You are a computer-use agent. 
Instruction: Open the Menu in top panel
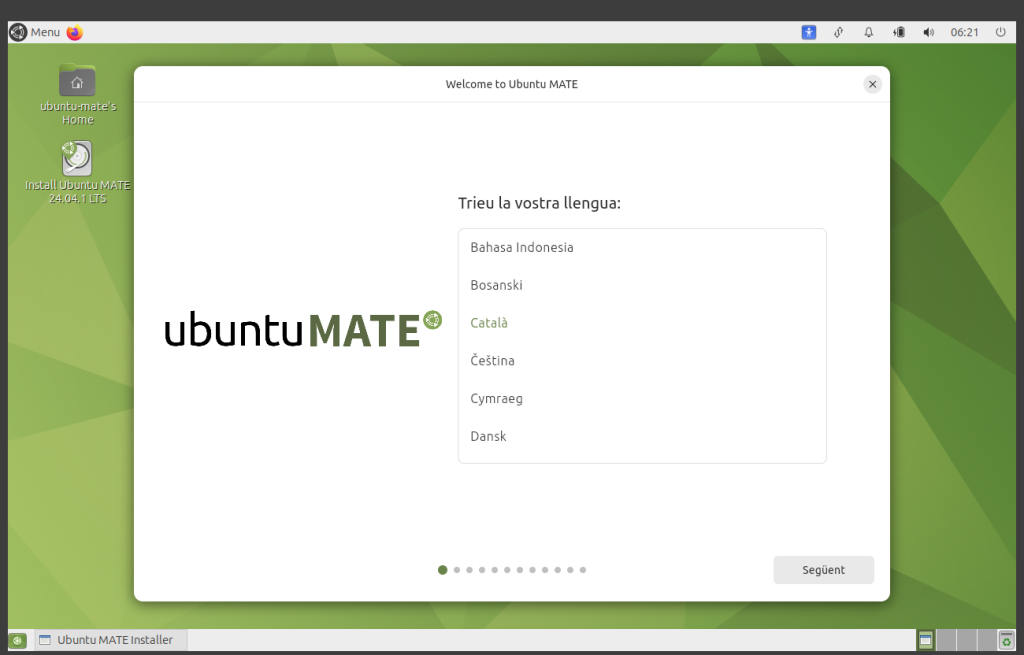tap(35, 32)
